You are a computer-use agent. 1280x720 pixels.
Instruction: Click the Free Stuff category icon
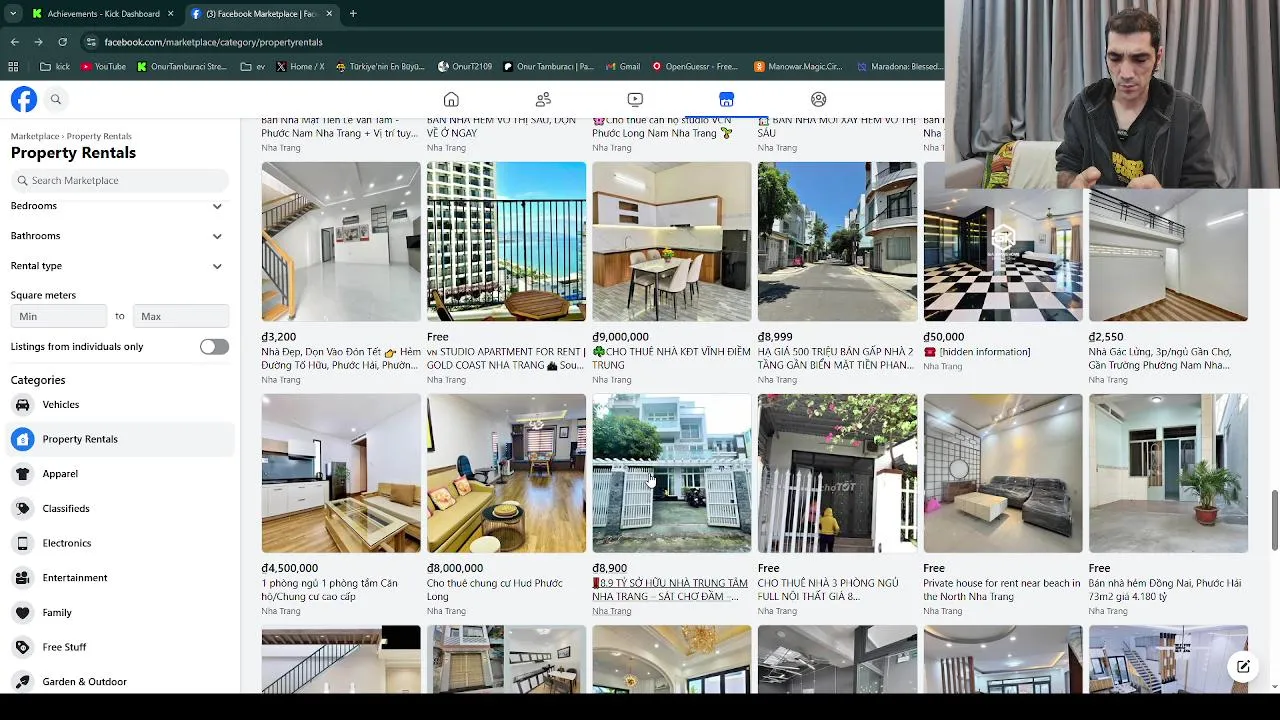22,647
